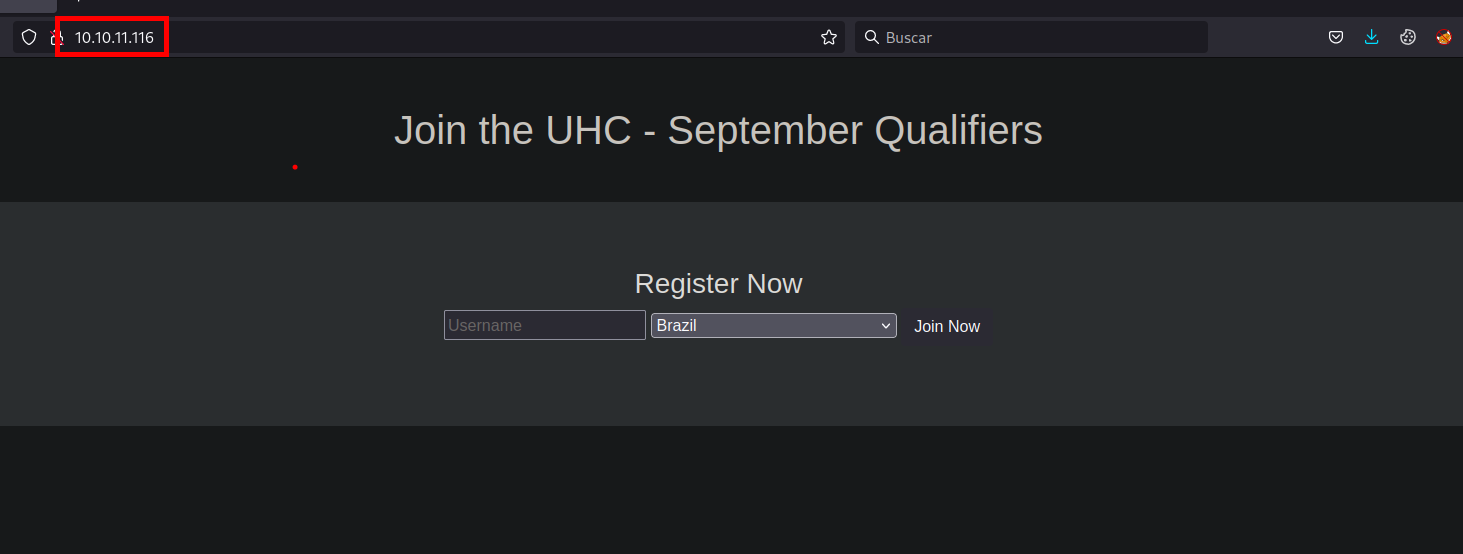Click the Register Now heading text

(x=718, y=284)
